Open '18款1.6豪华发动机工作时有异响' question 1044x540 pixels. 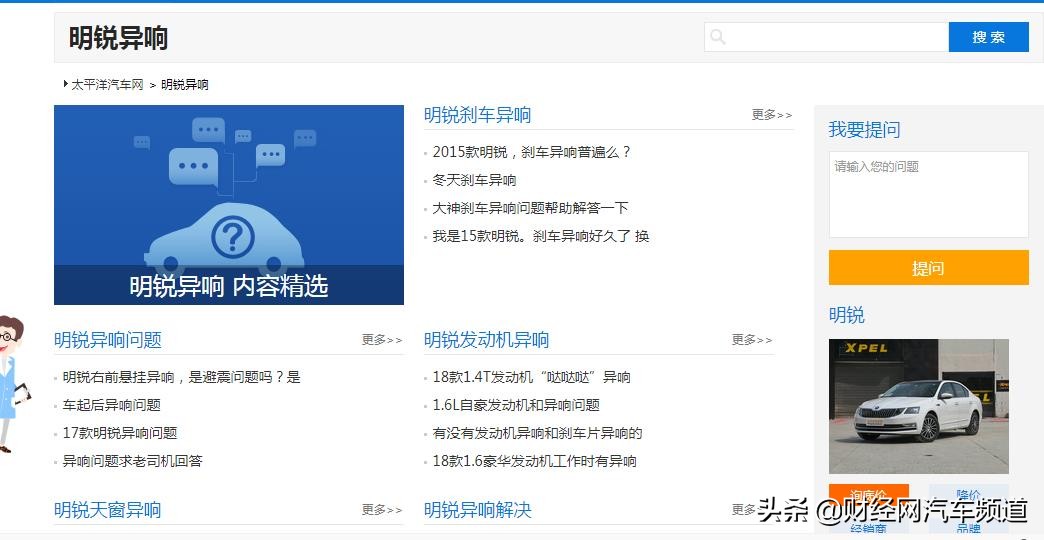pos(535,461)
